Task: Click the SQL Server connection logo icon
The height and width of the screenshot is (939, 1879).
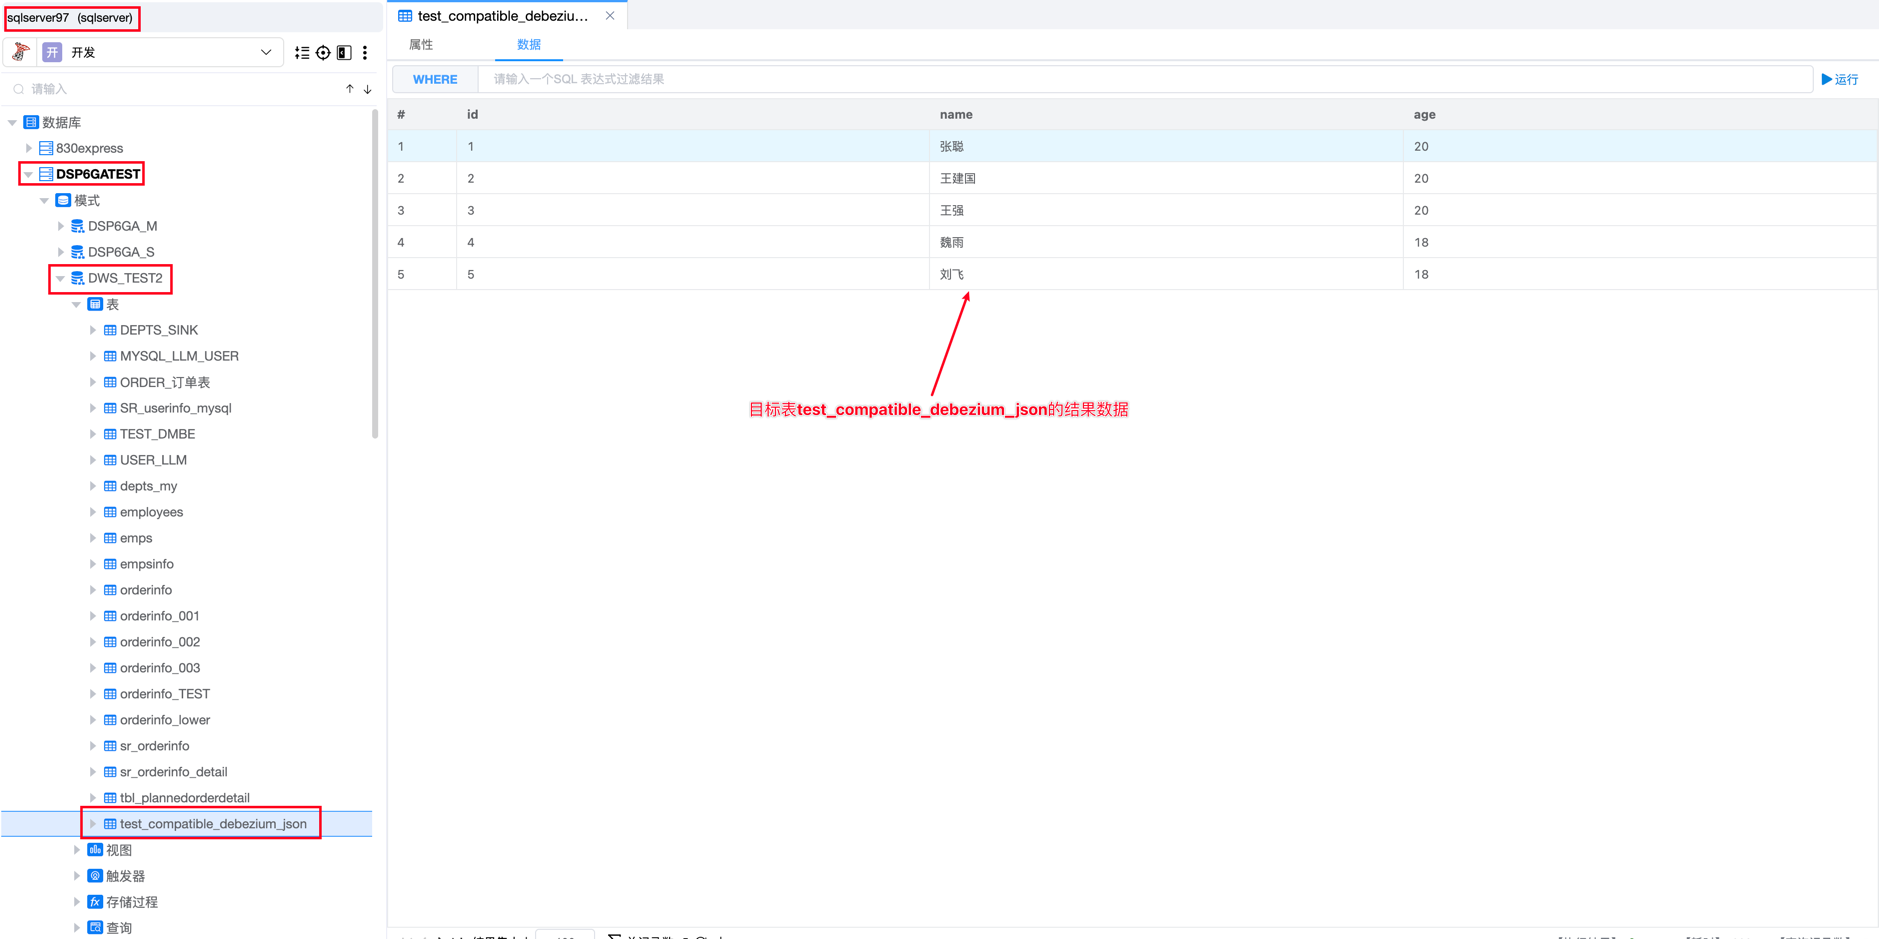Action: (x=18, y=51)
